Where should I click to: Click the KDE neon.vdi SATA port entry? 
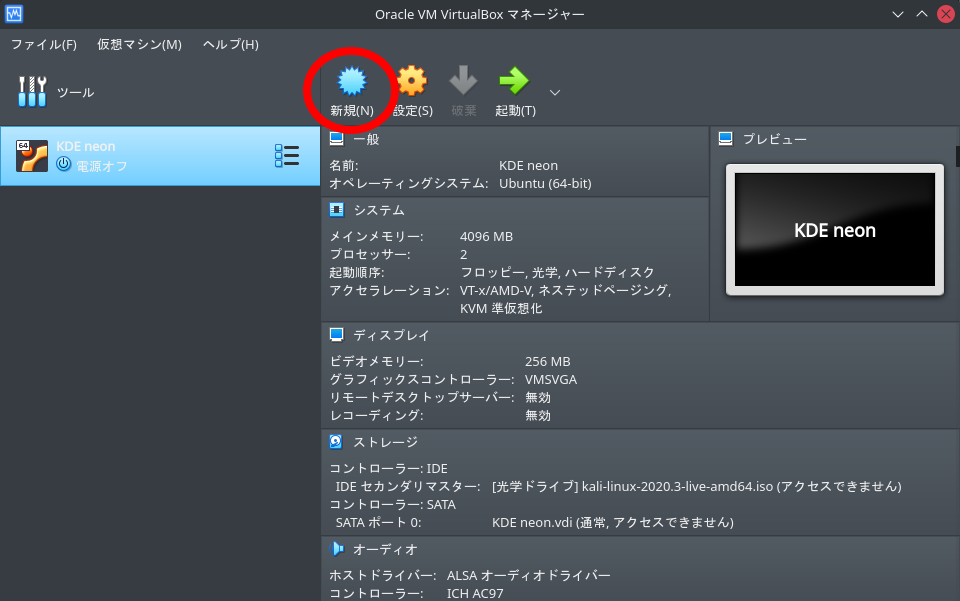(x=613, y=522)
